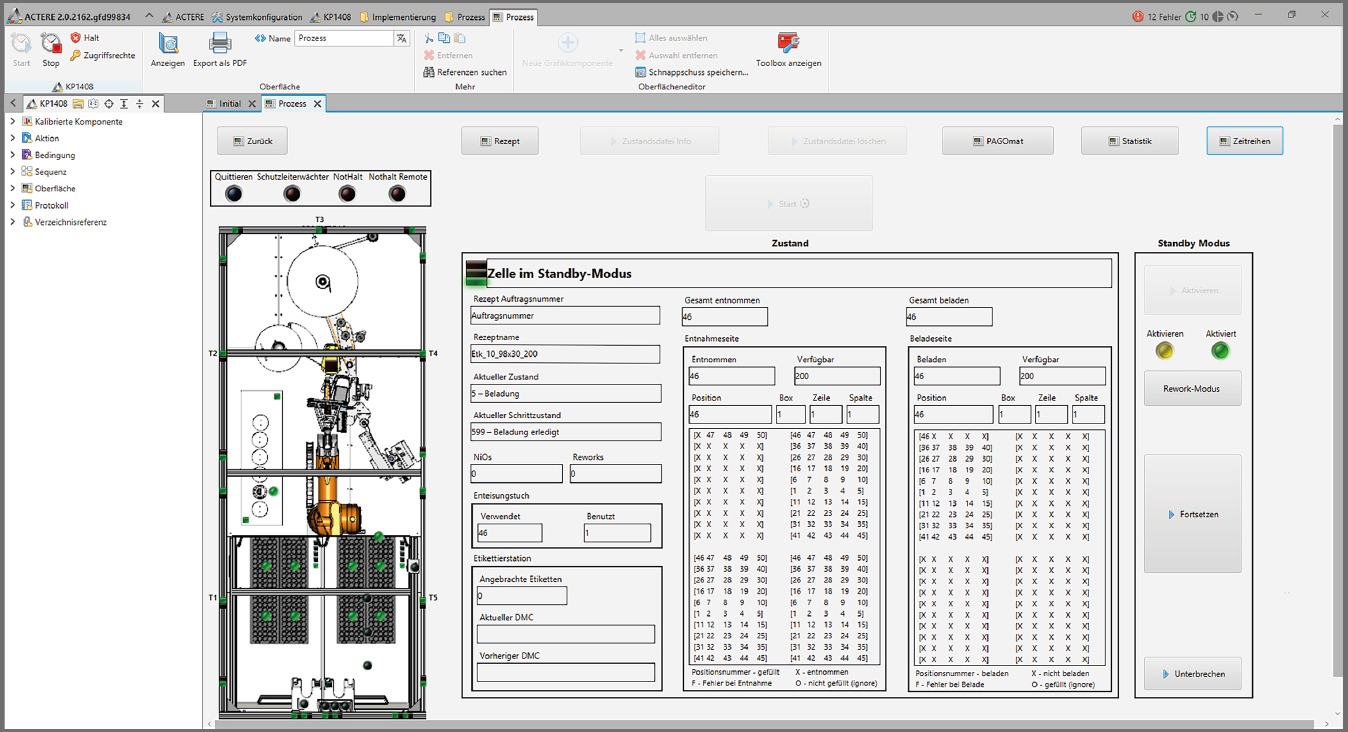Export surface with Export als PDF icon

coord(220,44)
